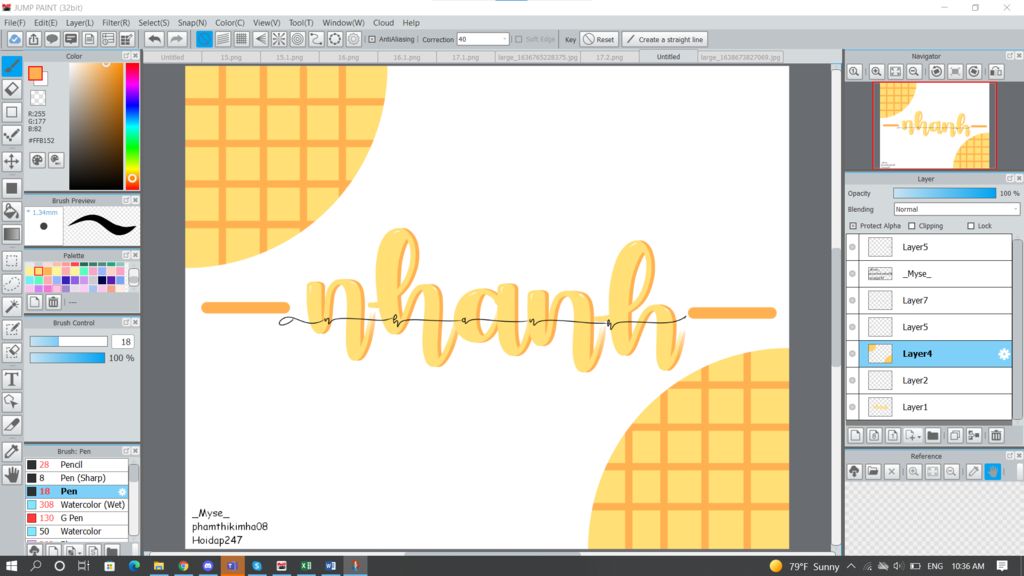This screenshot has height=576, width=1024.
Task: Click the Windows Start button
Action: [11, 566]
